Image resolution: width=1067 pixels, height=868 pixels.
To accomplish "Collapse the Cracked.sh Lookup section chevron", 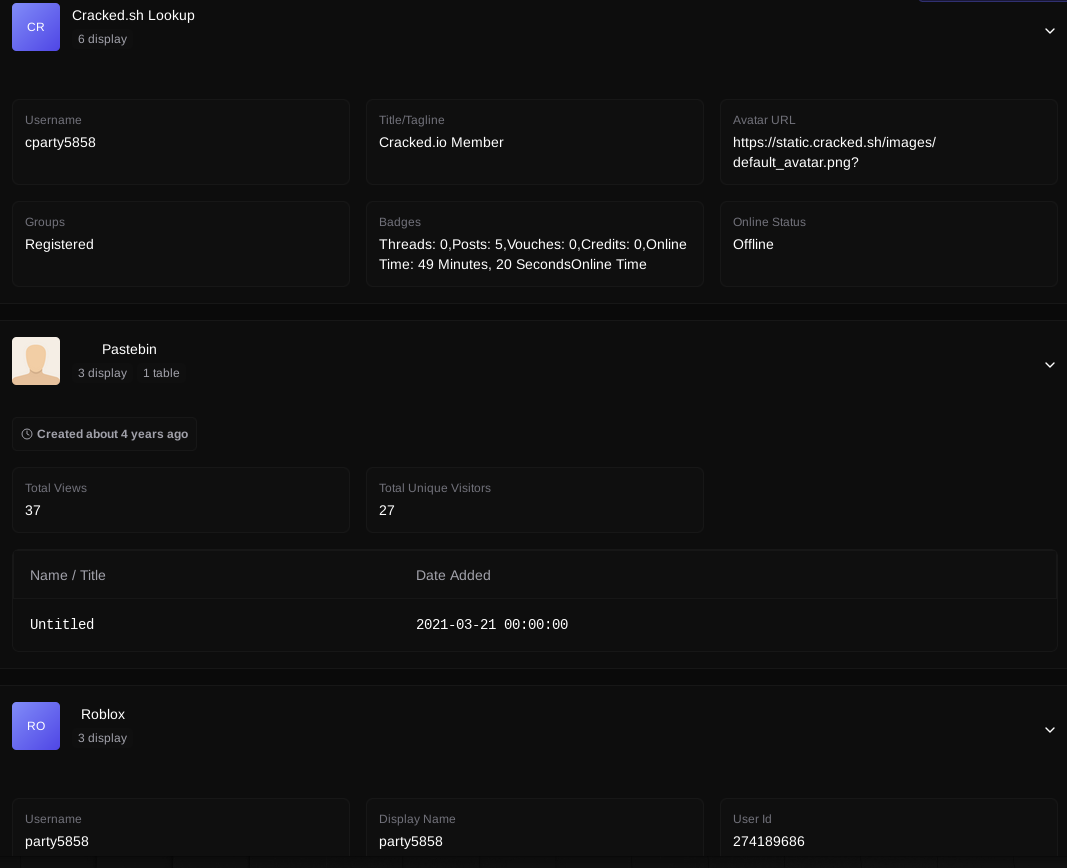I will click(1049, 31).
